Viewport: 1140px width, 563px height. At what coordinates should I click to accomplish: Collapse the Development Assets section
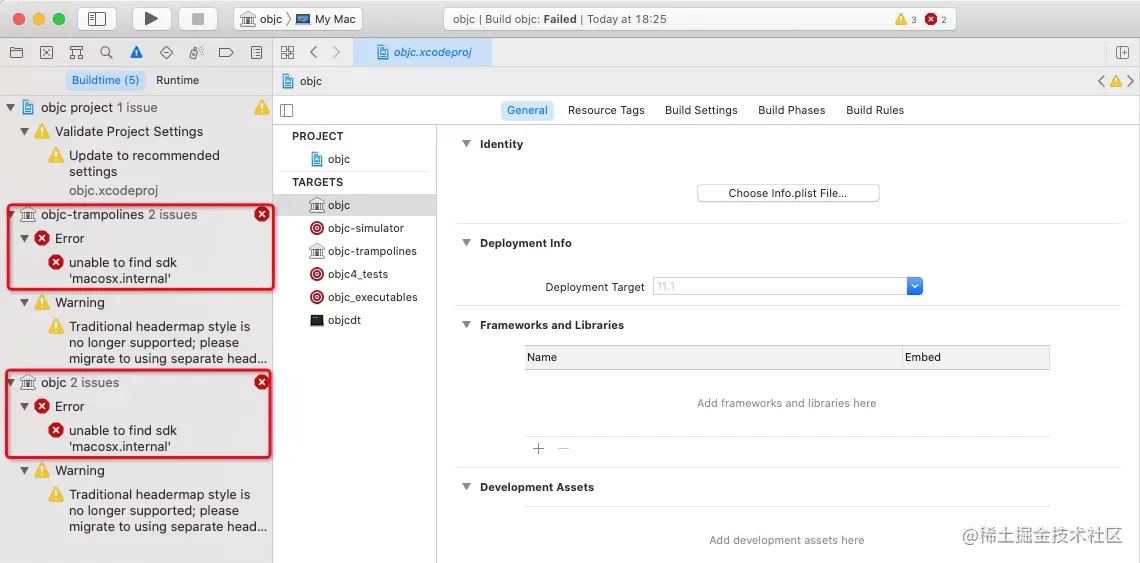tap(466, 487)
